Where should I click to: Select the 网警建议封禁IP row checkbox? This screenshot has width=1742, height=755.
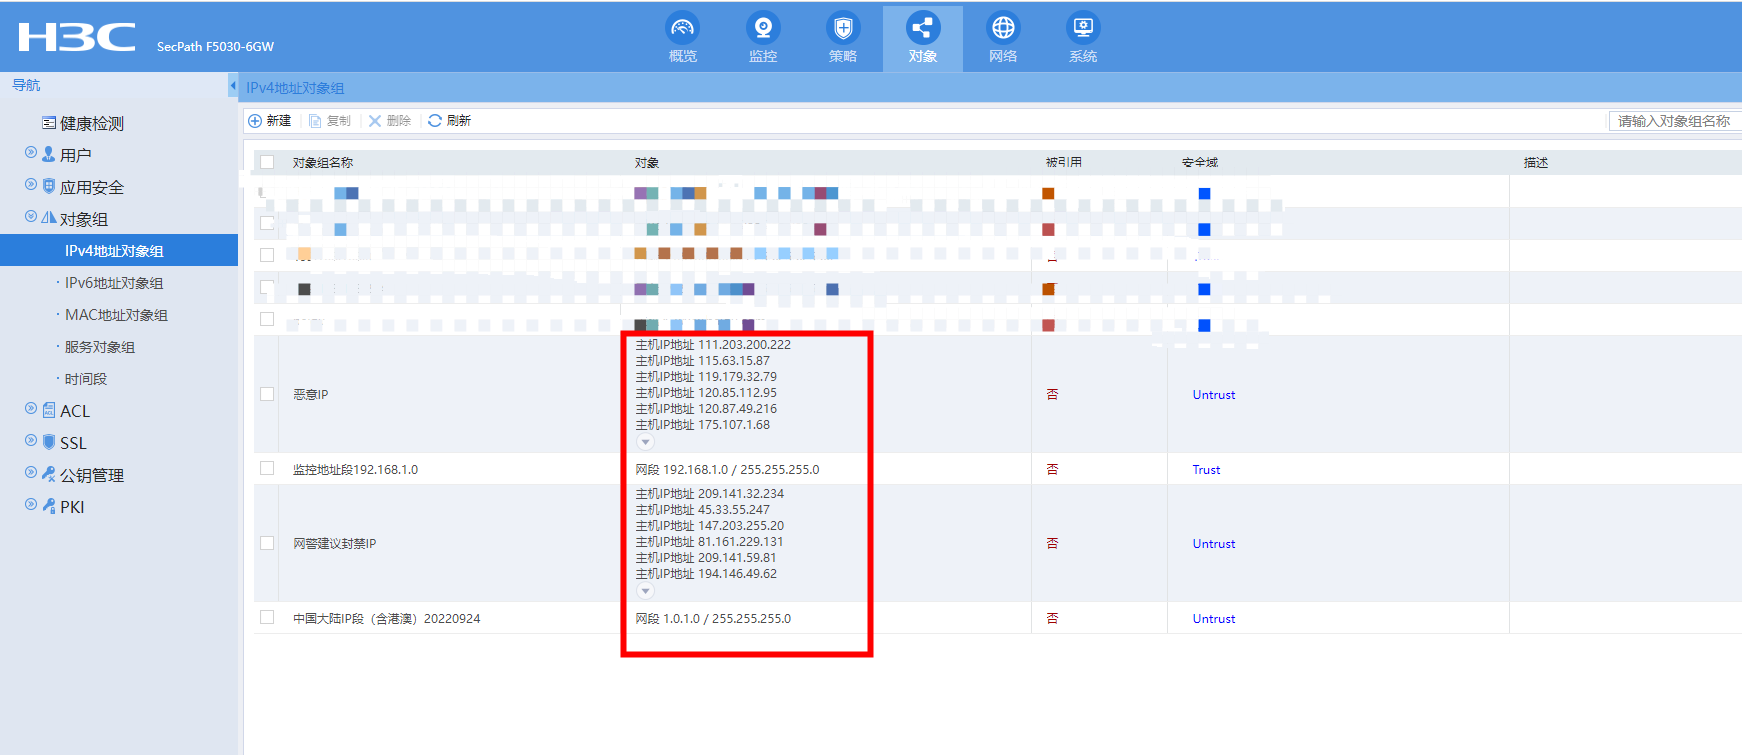coord(267,543)
